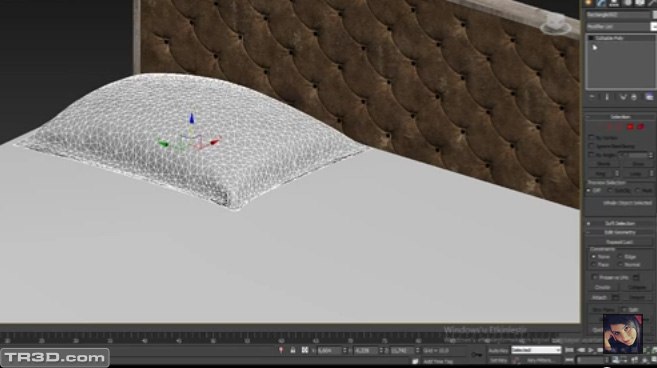The width and height of the screenshot is (657, 368).
Task: Open the Selected key filter dropdown
Action: point(536,350)
